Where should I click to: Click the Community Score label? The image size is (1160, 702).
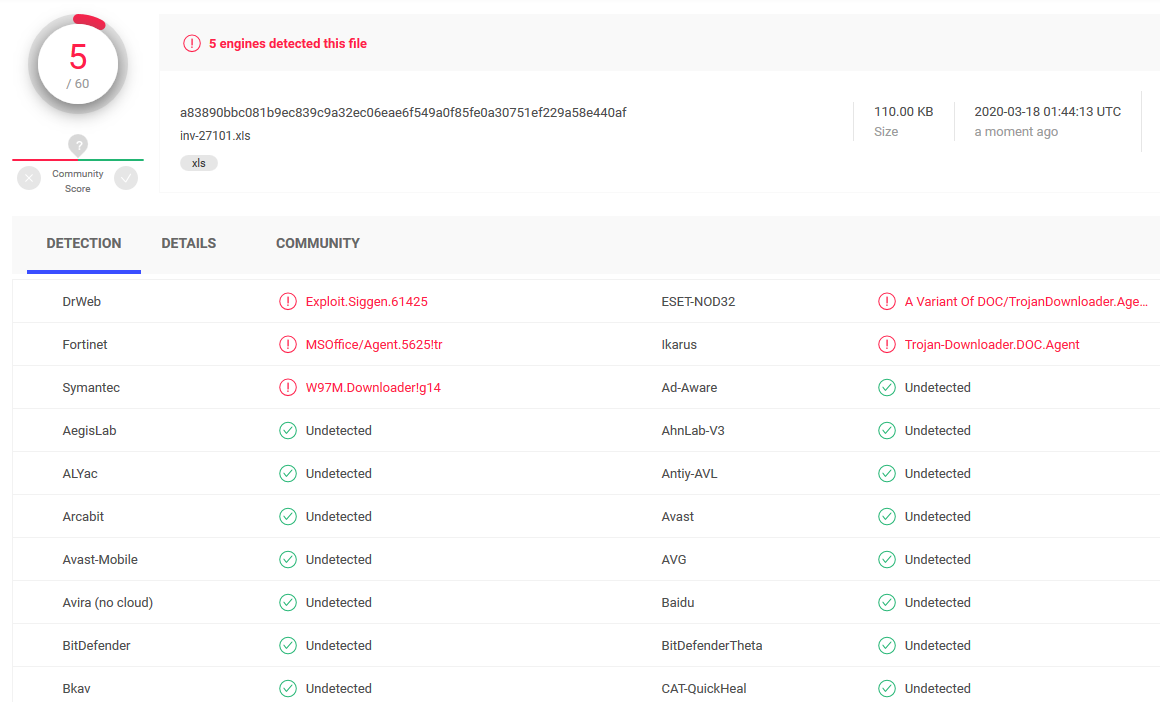(x=78, y=181)
